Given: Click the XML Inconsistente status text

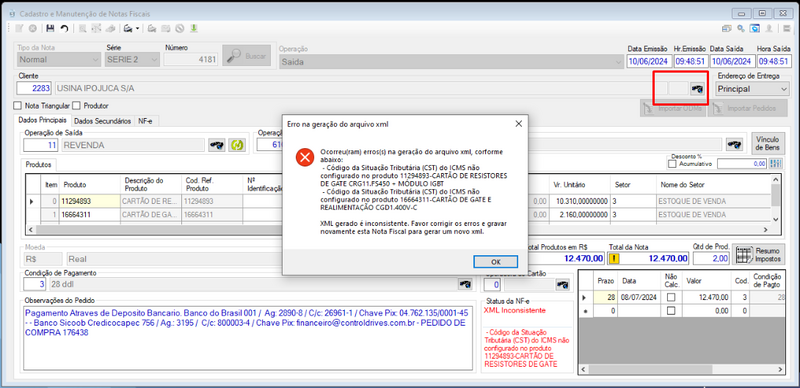Looking at the screenshot, I should [515, 310].
